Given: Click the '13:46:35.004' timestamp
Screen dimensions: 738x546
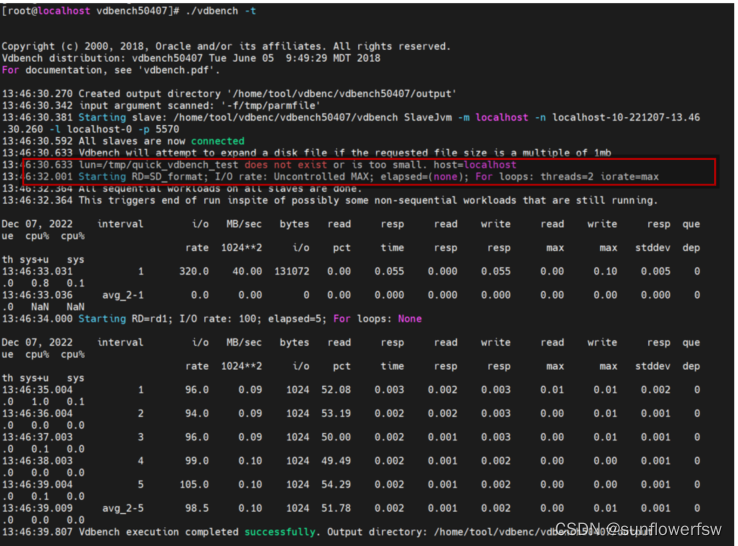Looking at the screenshot, I should (x=37, y=390).
